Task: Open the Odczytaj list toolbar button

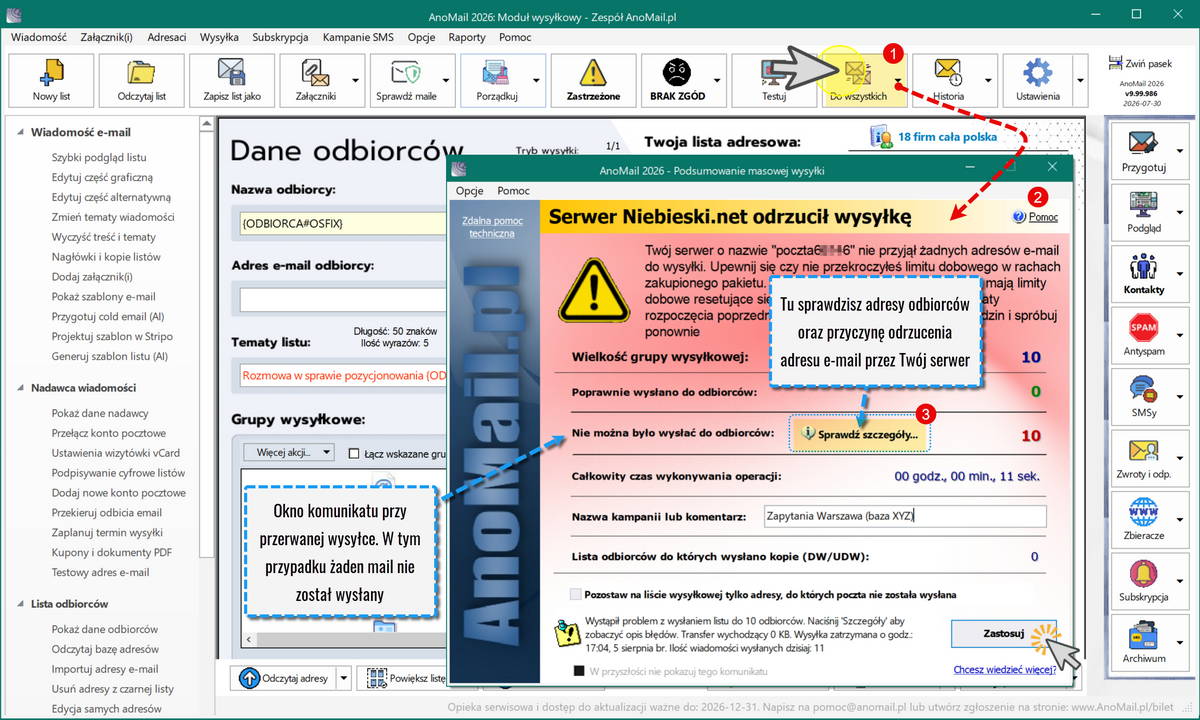Action: tap(141, 80)
